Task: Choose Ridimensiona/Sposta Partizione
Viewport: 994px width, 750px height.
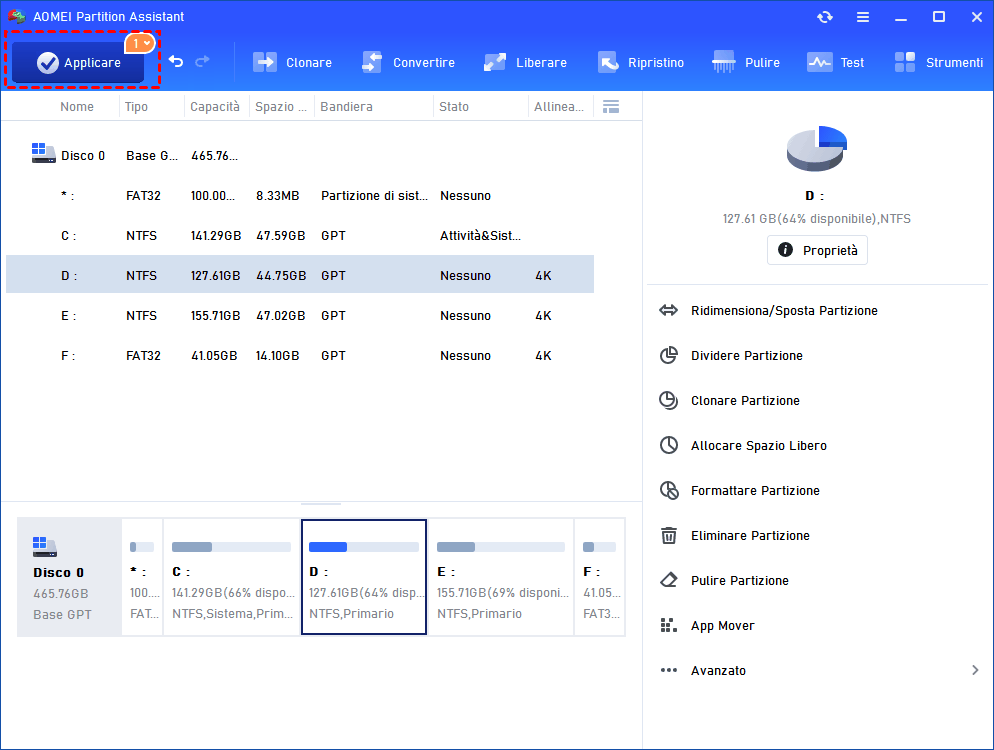Action: [x=783, y=311]
